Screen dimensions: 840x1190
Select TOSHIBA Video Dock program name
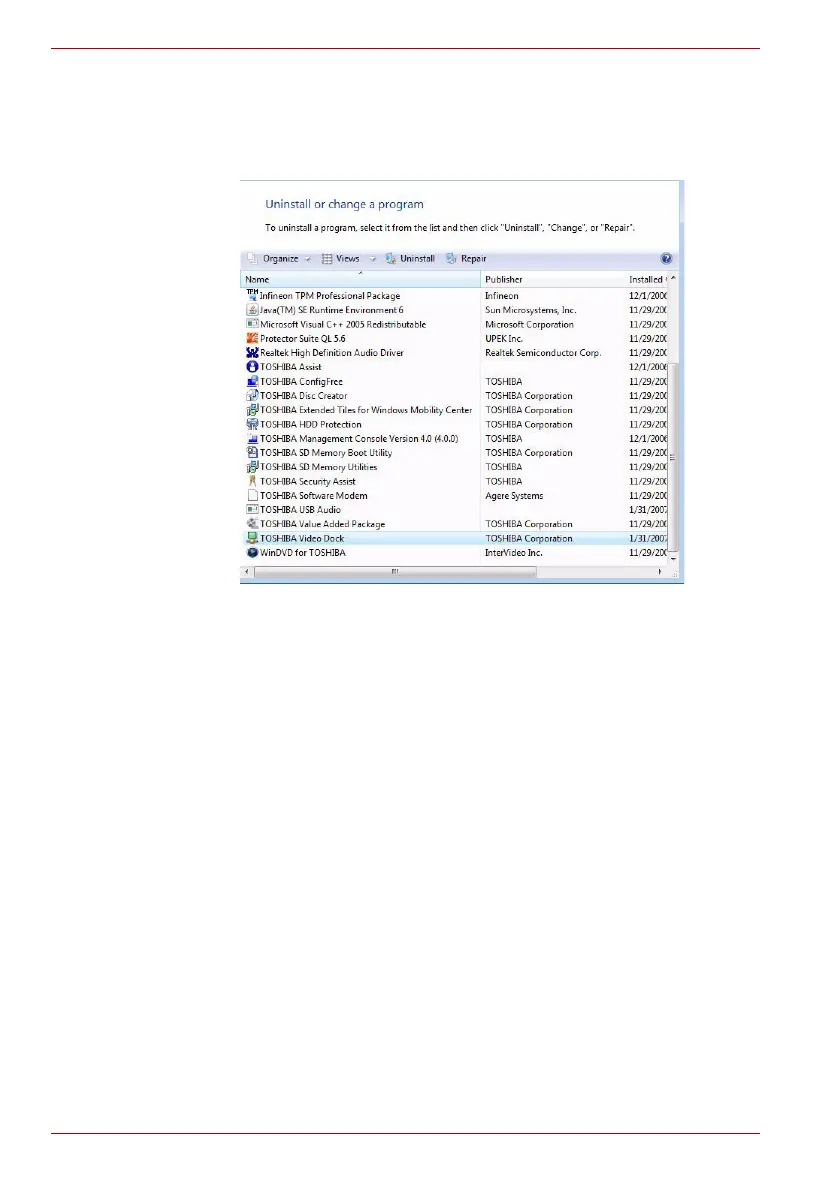tap(302, 539)
